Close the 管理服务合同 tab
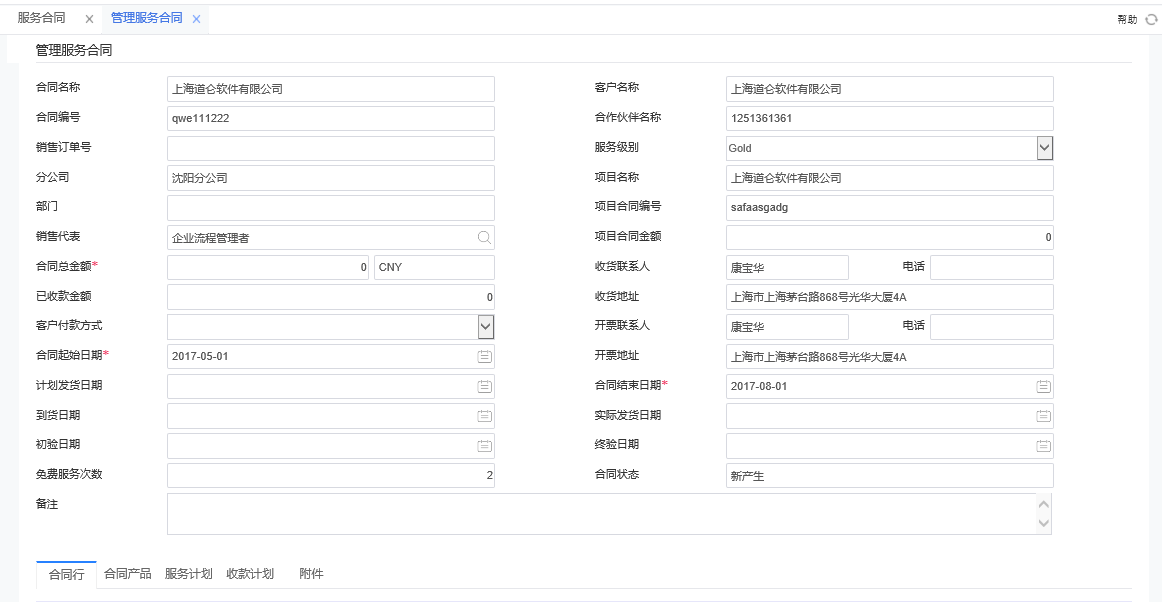 tap(198, 17)
